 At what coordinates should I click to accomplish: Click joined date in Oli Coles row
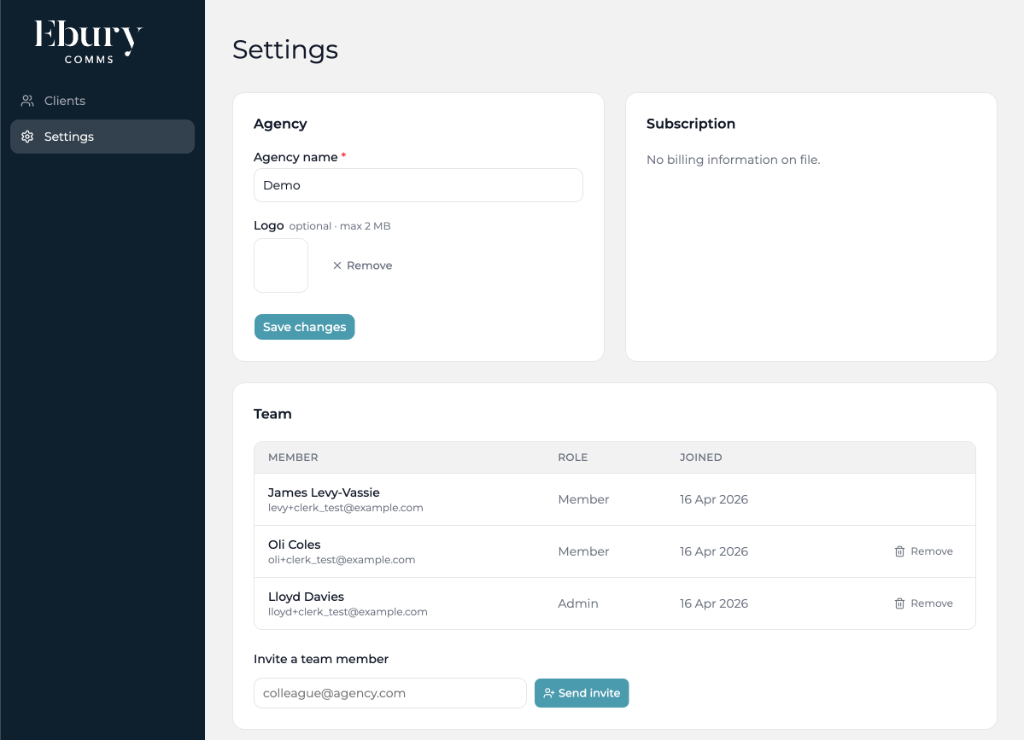point(714,551)
